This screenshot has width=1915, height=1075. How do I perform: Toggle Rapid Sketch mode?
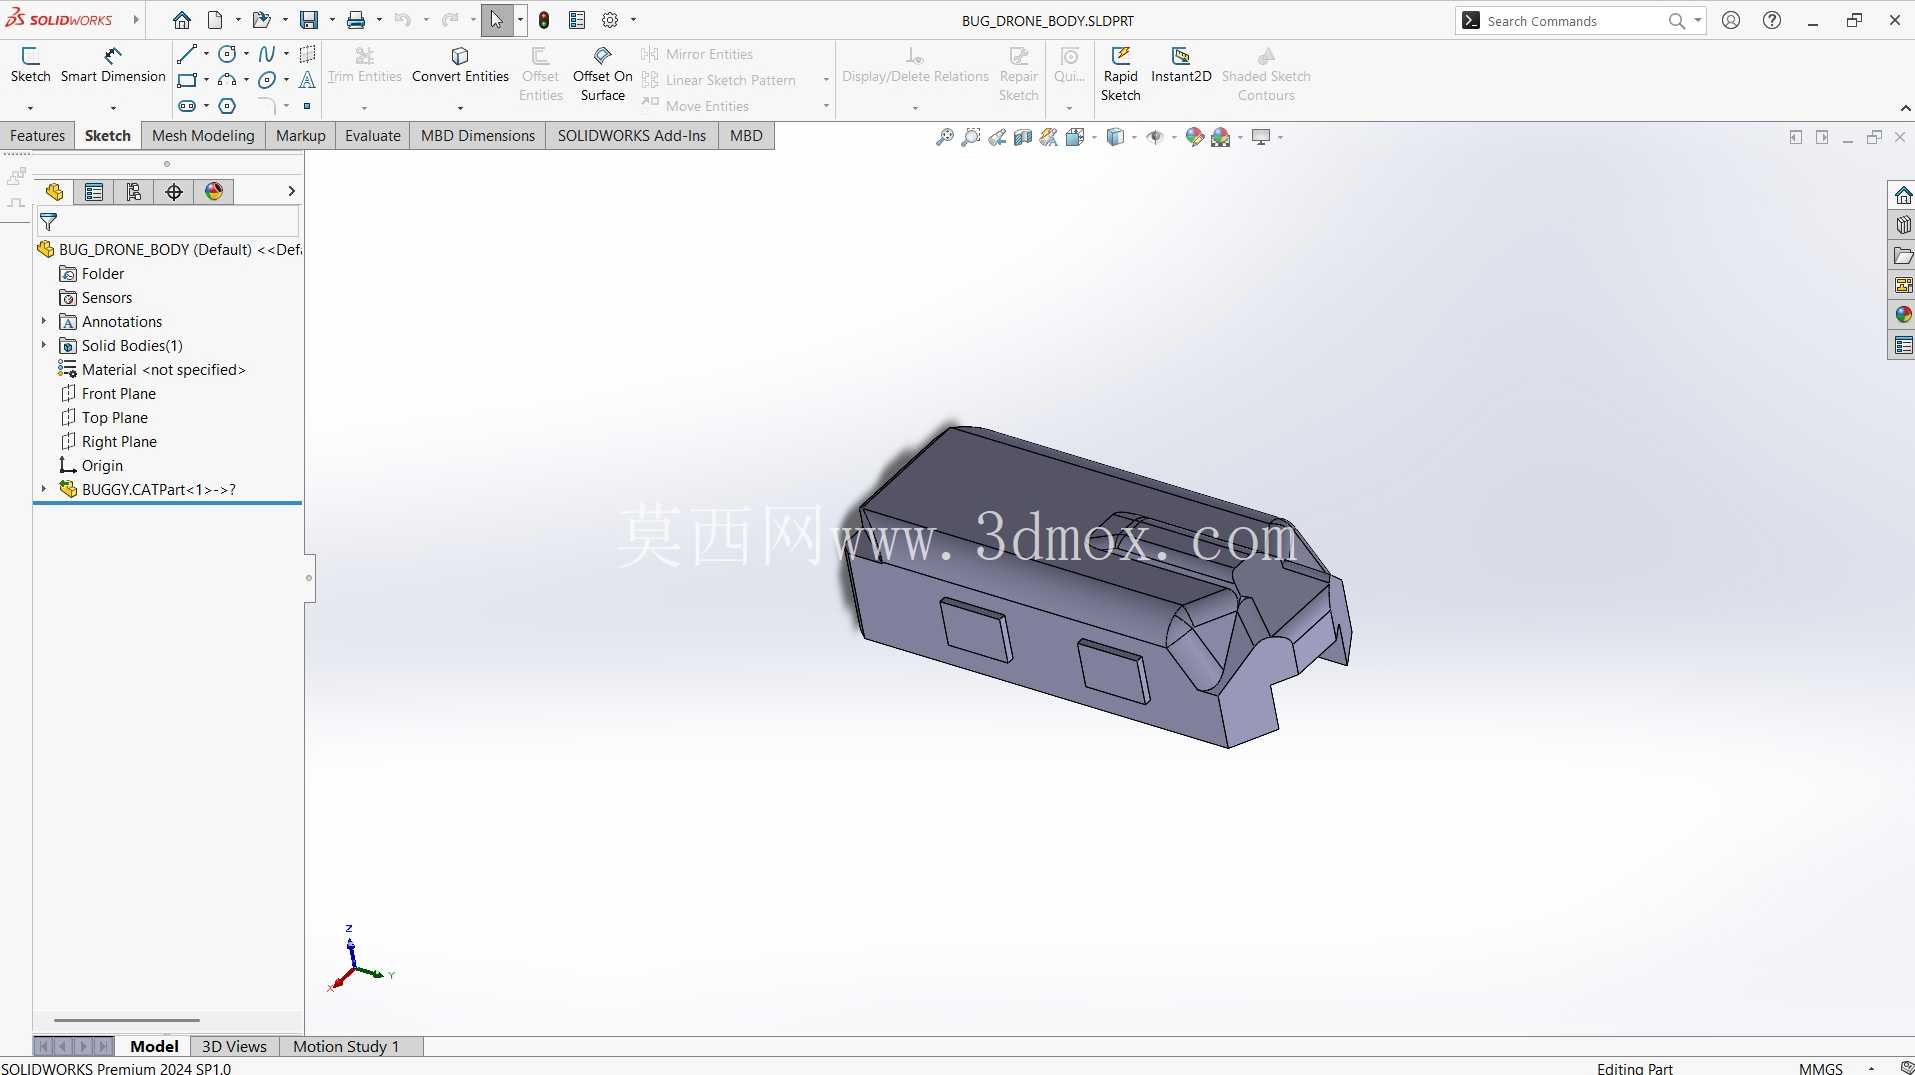tap(1120, 74)
